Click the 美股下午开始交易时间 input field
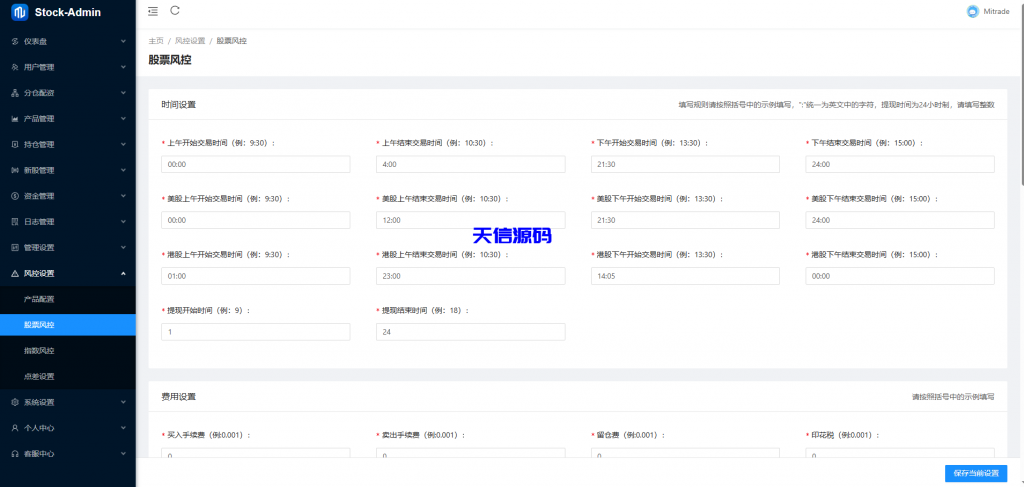Viewport: 1024px width, 487px height. (x=685, y=220)
